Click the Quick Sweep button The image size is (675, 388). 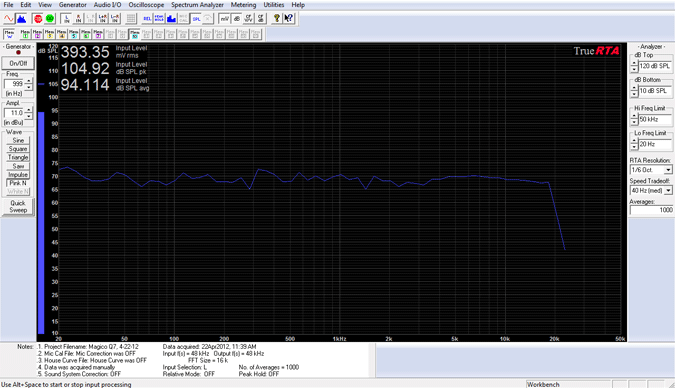click(18, 207)
